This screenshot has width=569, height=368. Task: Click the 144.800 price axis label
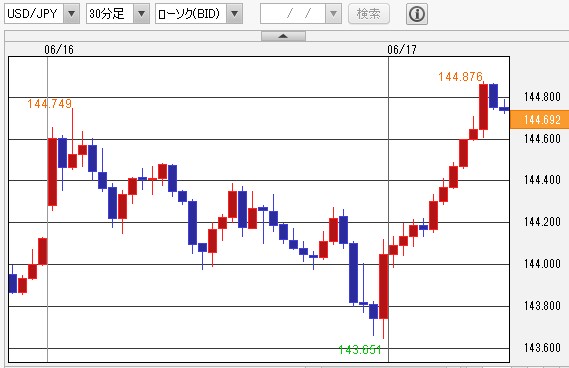[x=542, y=97]
